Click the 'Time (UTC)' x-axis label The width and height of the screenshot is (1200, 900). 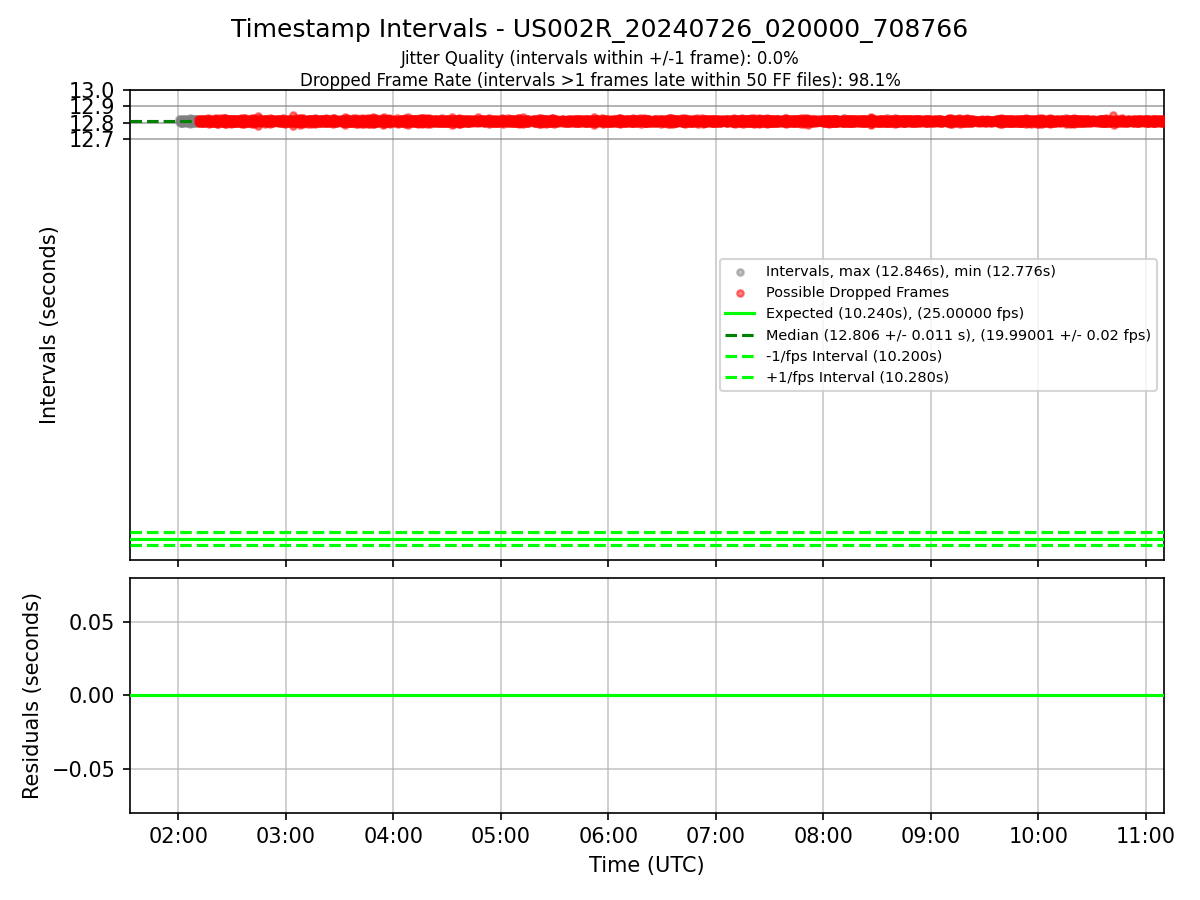coord(646,865)
